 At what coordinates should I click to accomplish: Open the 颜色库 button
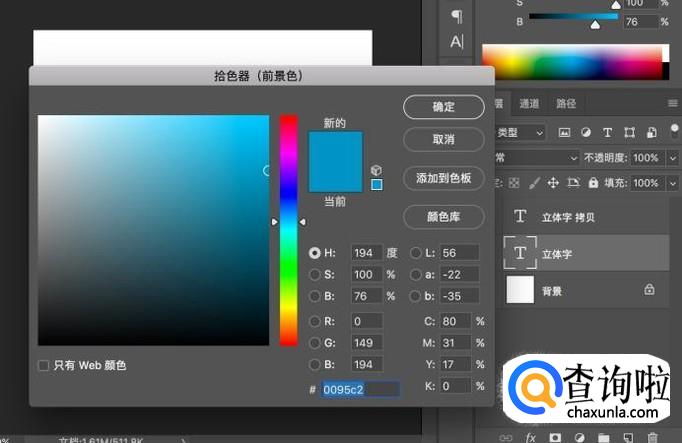coord(444,216)
